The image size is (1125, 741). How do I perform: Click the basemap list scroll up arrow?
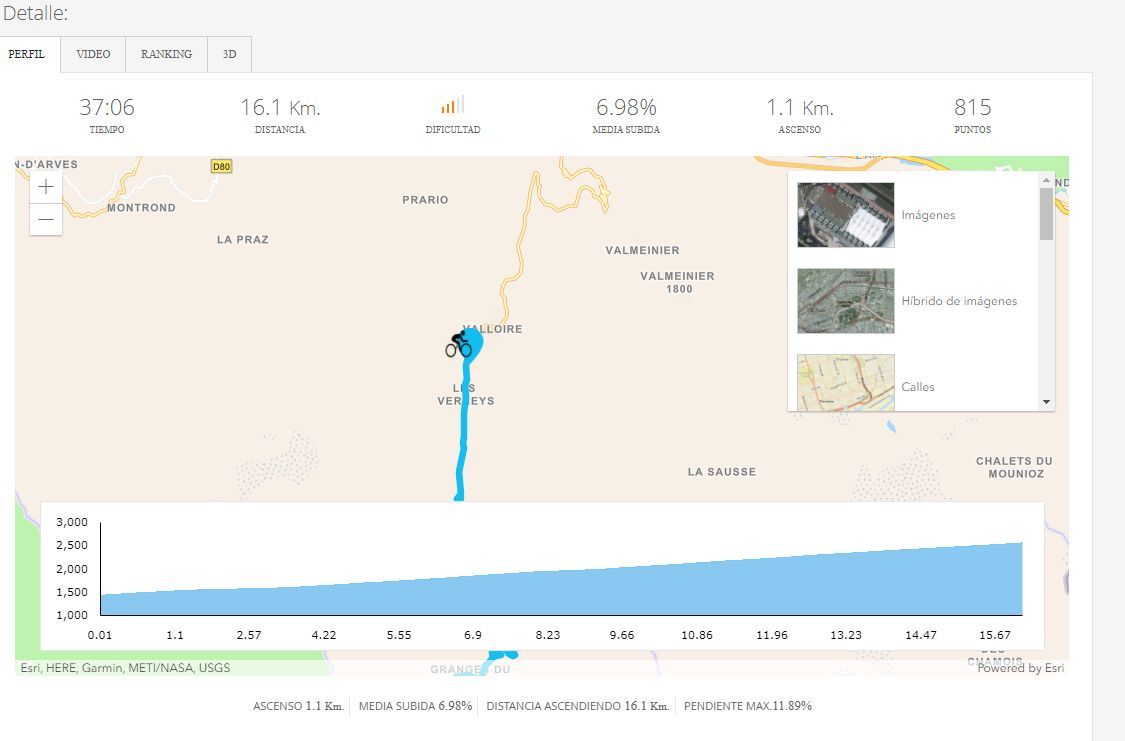[1046, 179]
